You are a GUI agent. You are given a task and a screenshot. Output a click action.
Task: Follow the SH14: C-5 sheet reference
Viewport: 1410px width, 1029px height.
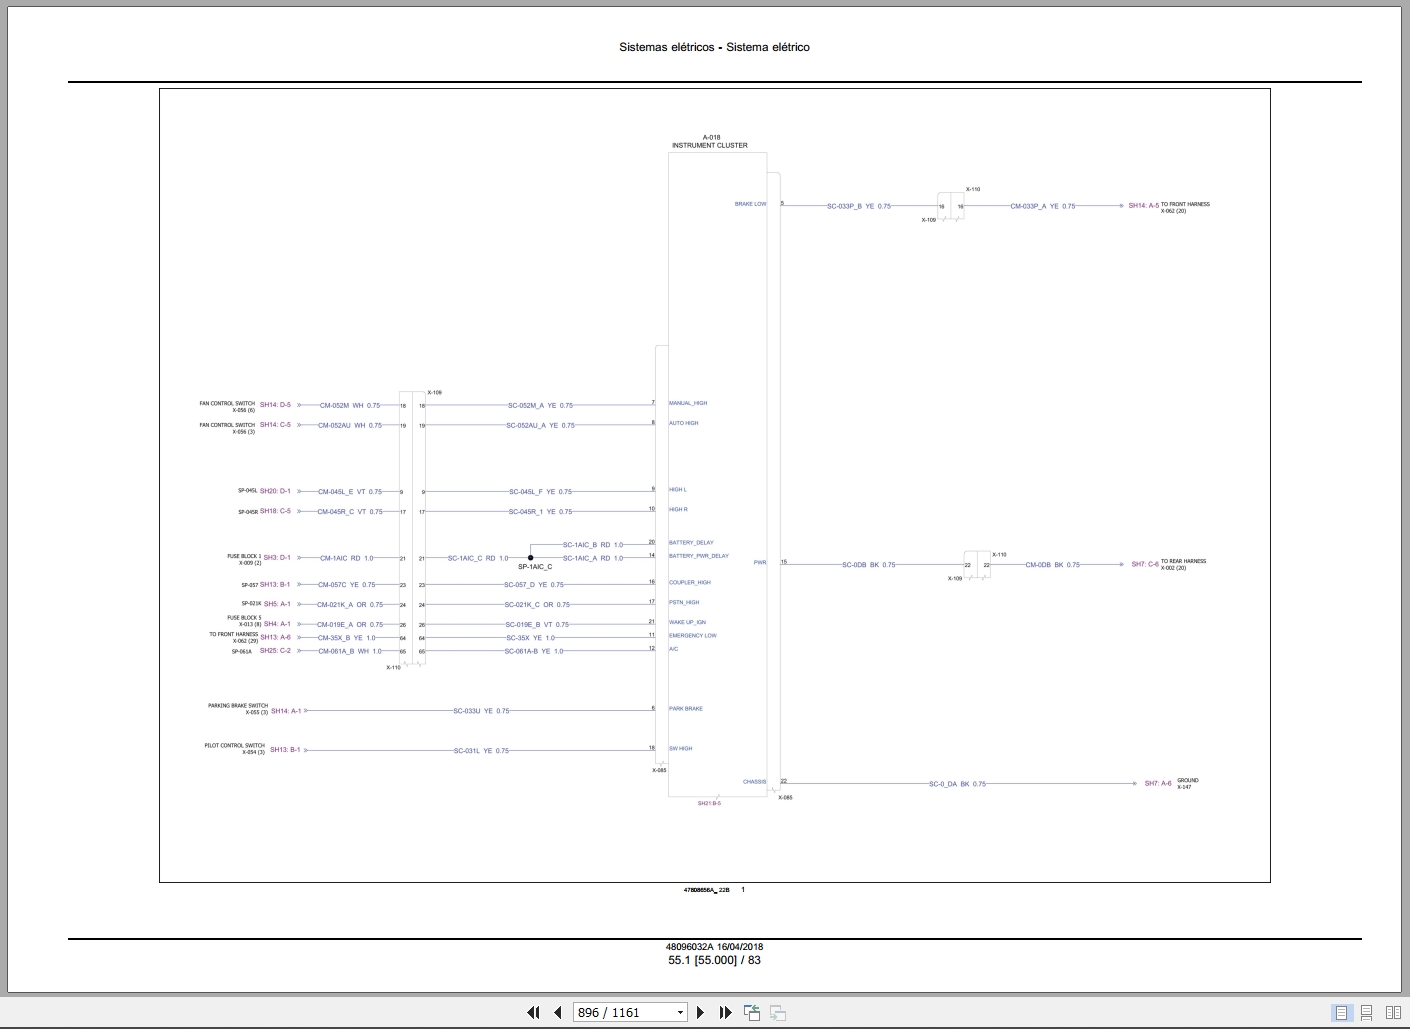(275, 425)
